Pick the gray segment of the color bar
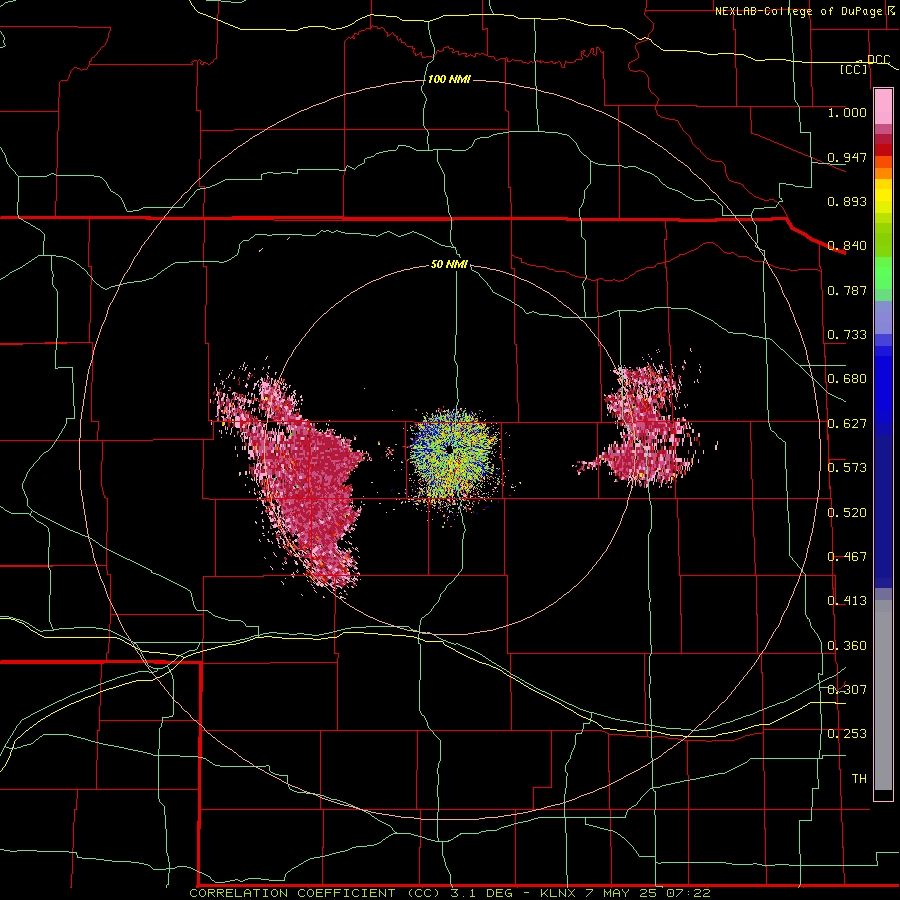This screenshot has height=900, width=900. 883,695
